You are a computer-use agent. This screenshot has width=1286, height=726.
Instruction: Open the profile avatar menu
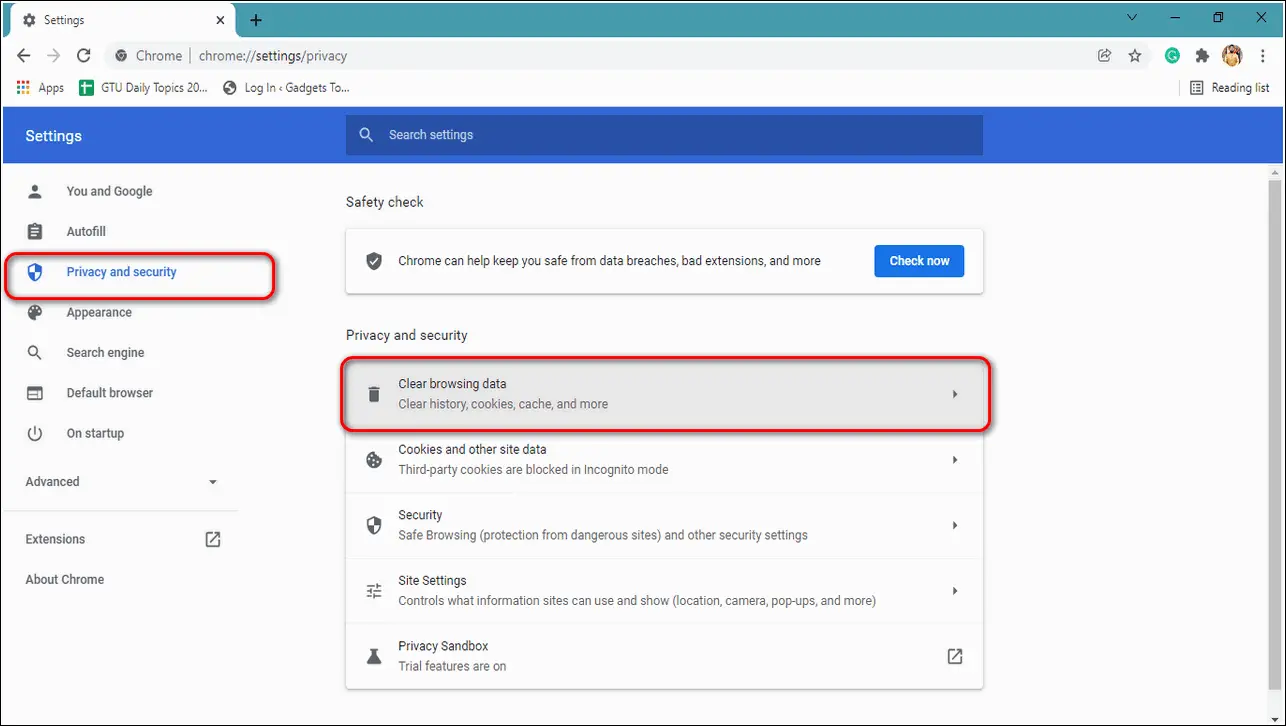(x=1232, y=56)
